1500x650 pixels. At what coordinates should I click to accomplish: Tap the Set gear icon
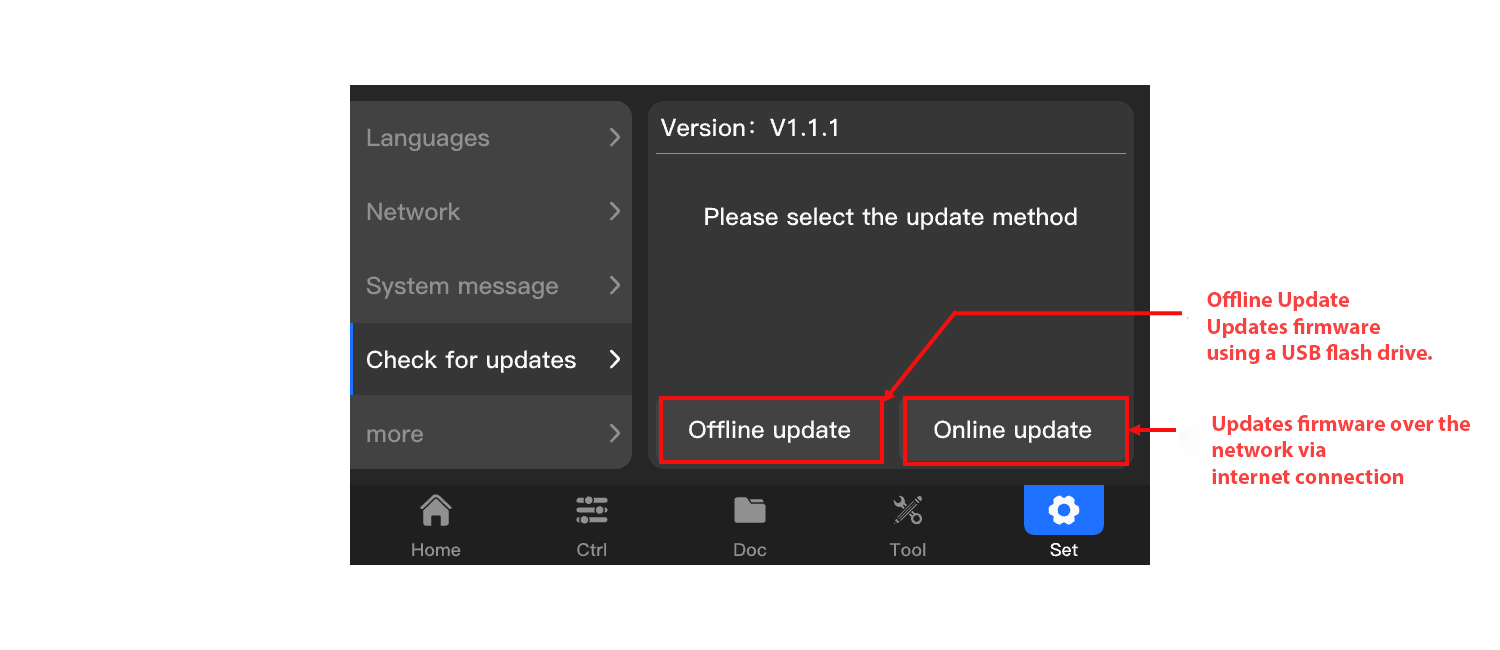pos(1063,511)
